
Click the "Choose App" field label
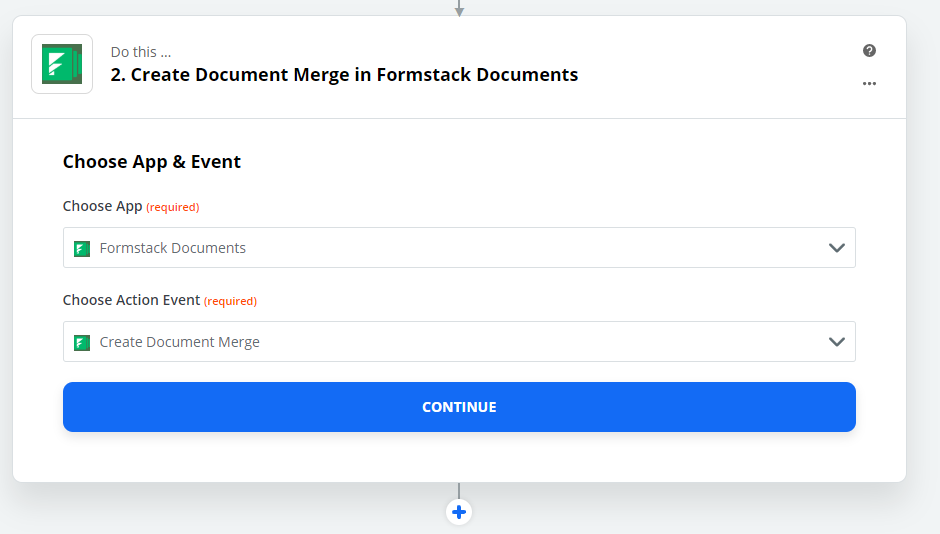pos(102,206)
